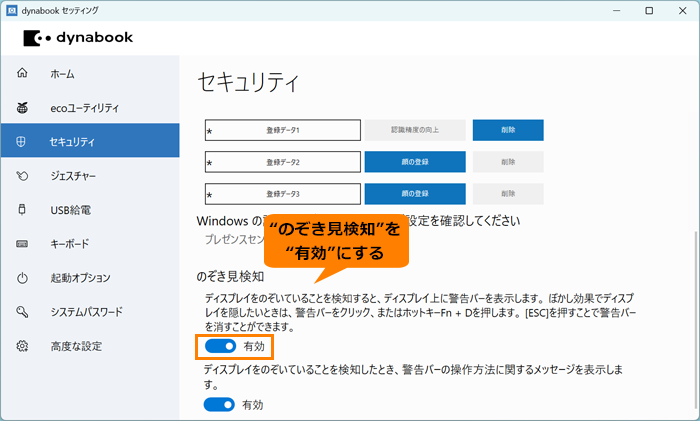
Task: Open the キーボード settings
Action: tap(90, 244)
